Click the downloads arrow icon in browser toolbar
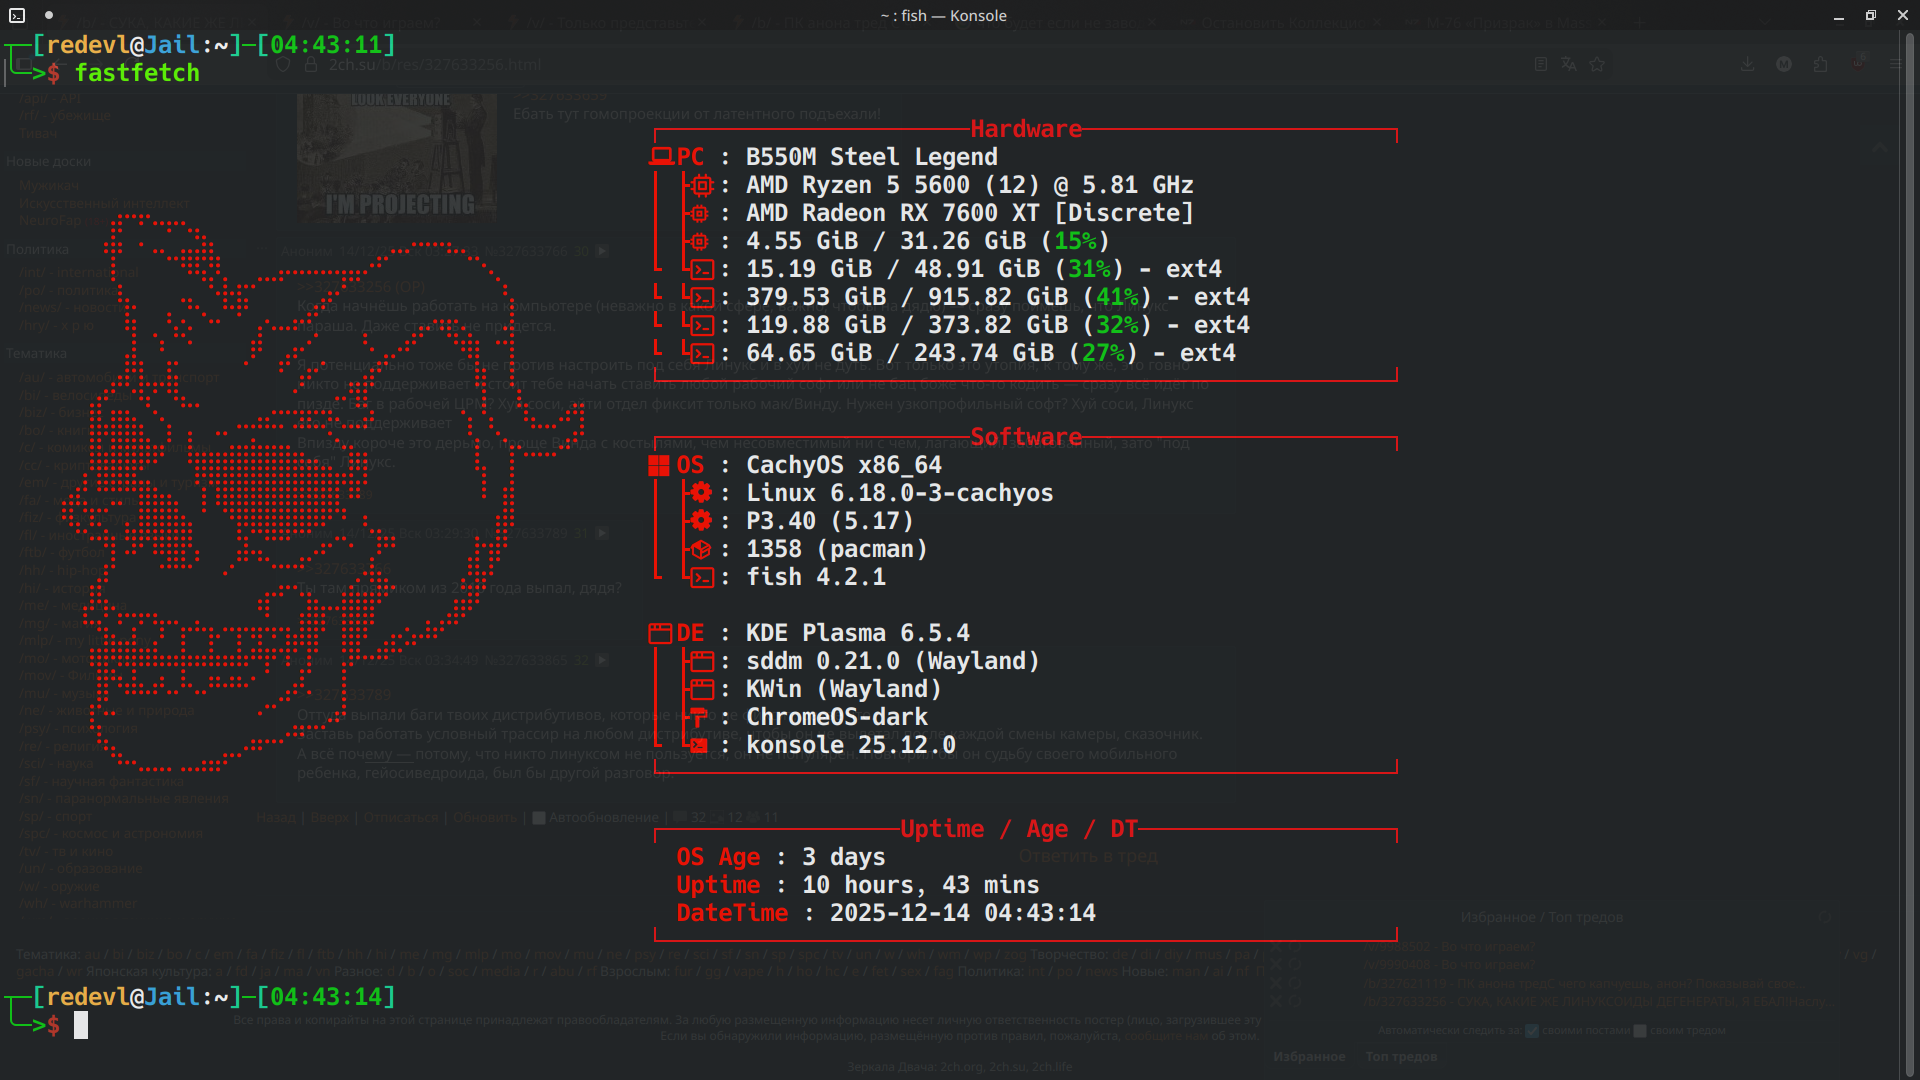The image size is (1920, 1080). 1747,64
